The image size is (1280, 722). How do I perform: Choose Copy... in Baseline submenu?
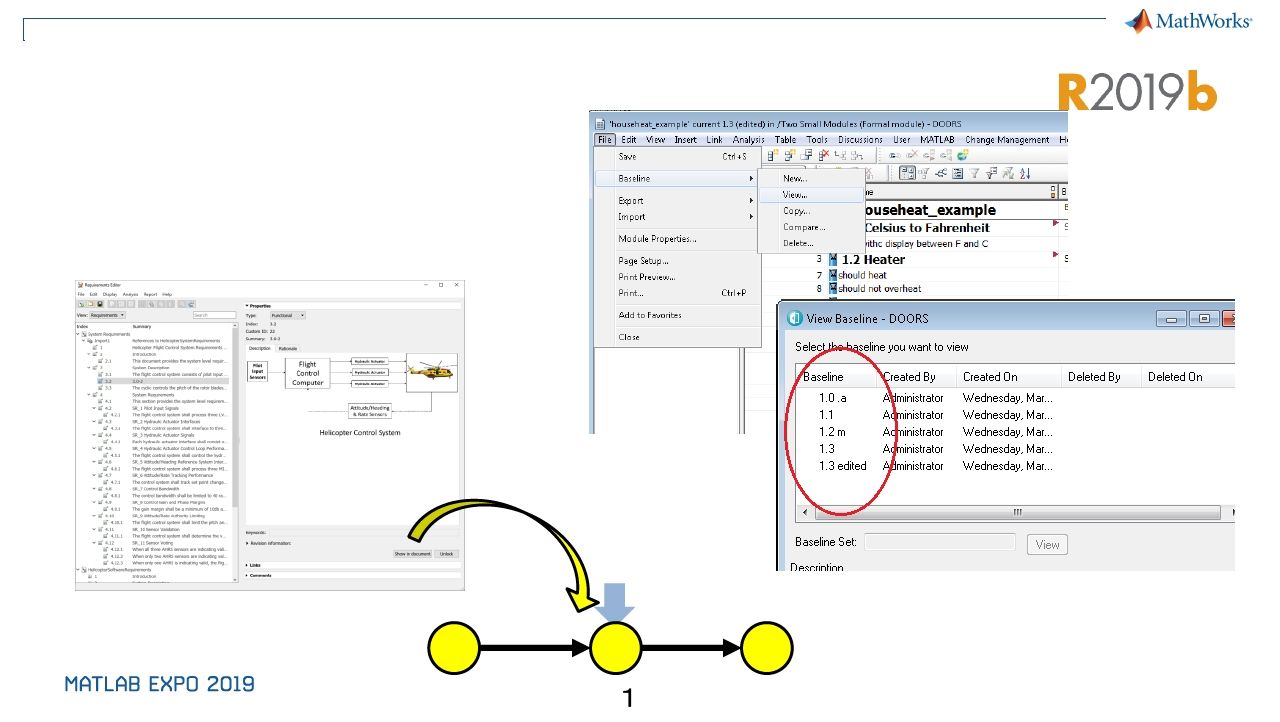click(x=809, y=211)
